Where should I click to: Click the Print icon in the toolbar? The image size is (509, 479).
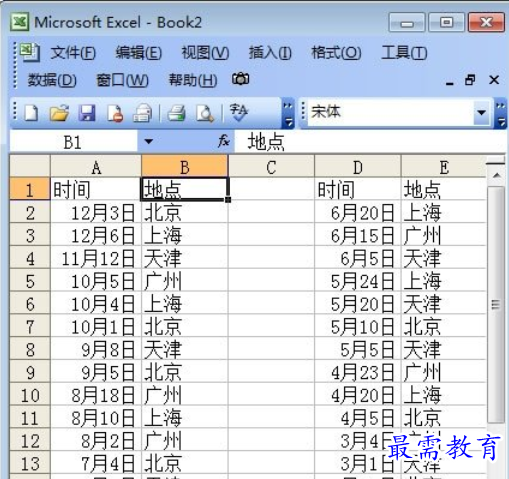tap(176, 113)
